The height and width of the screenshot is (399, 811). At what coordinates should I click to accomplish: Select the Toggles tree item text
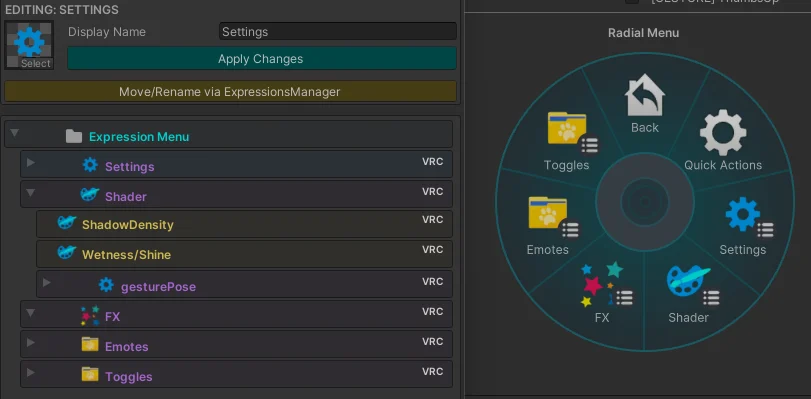pos(129,377)
